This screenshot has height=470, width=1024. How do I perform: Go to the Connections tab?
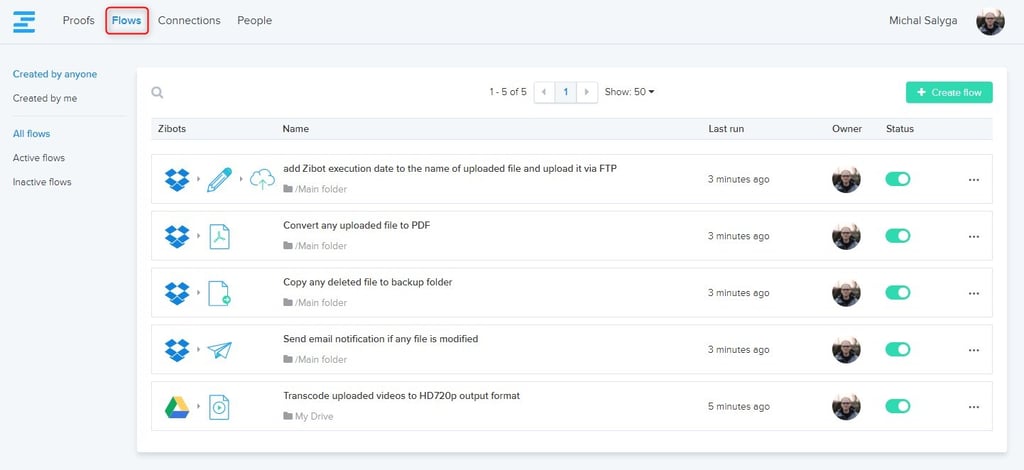(x=189, y=21)
